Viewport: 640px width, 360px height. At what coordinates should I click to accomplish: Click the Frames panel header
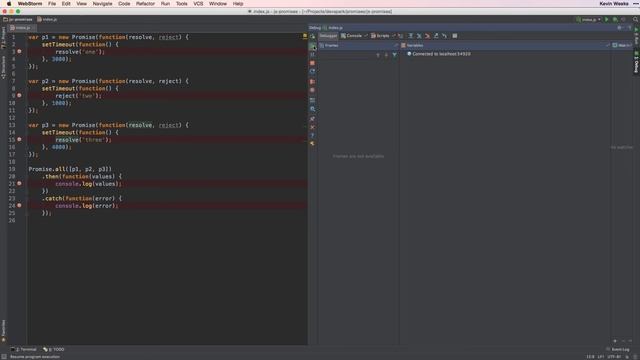coord(358,45)
